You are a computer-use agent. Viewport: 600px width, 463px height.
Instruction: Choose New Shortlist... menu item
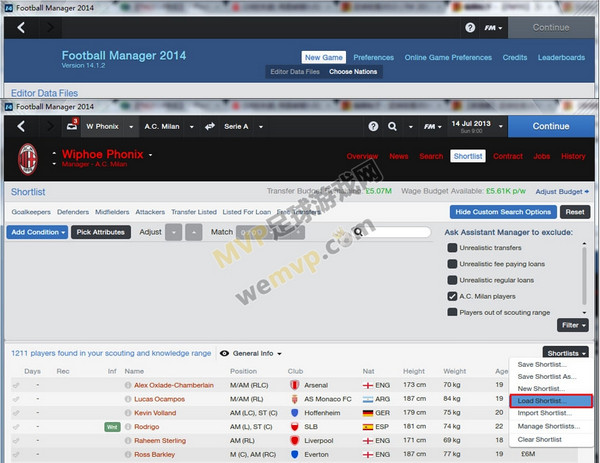click(541, 389)
